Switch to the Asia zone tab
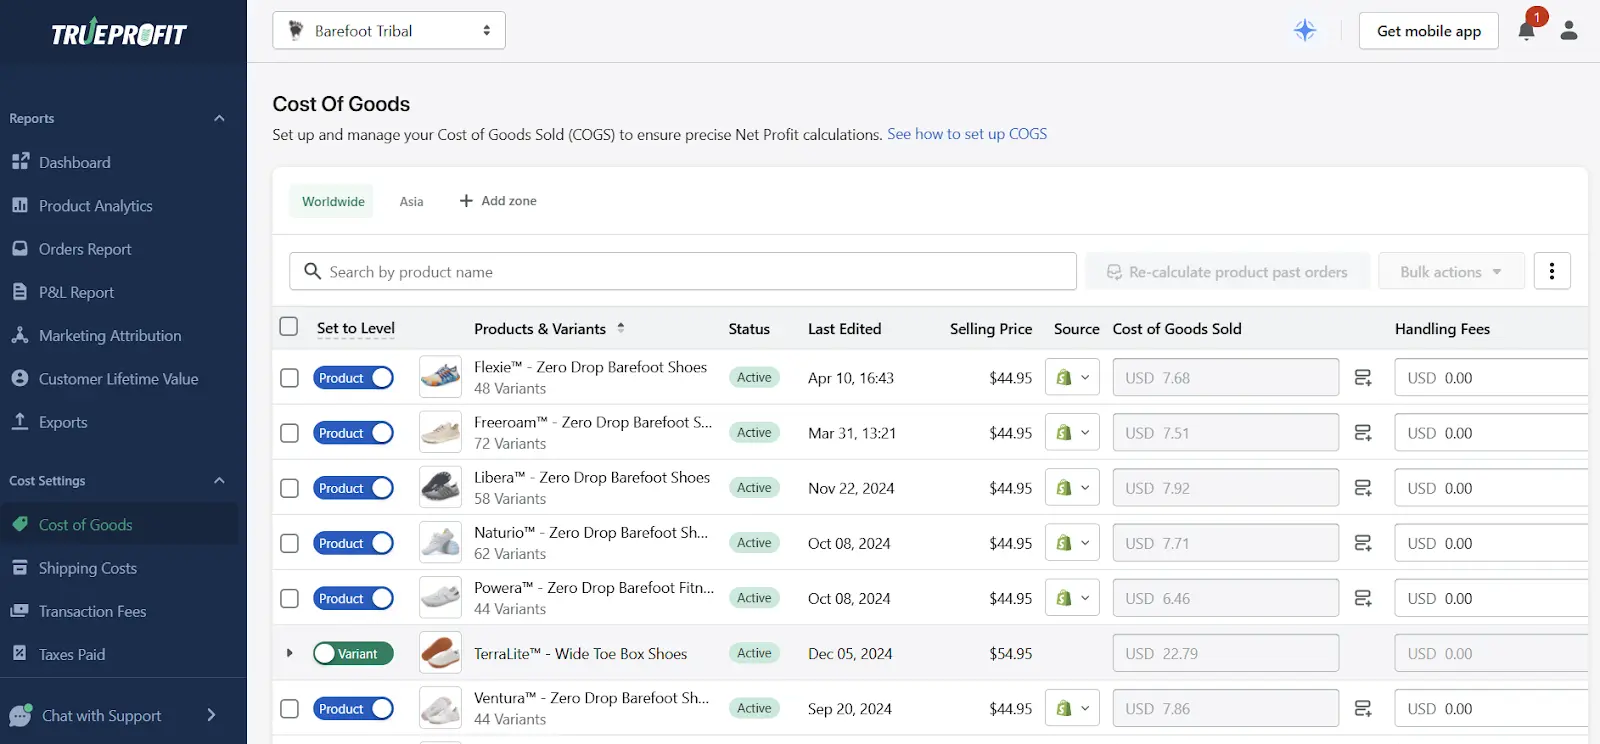 pos(411,201)
